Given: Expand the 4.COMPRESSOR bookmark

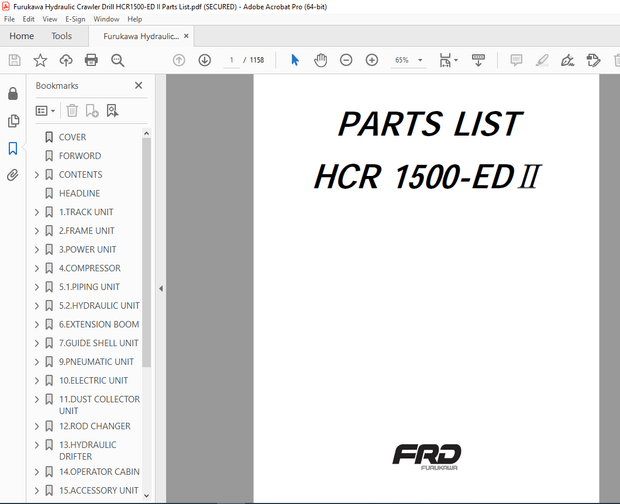Looking at the screenshot, I should click(x=37, y=268).
